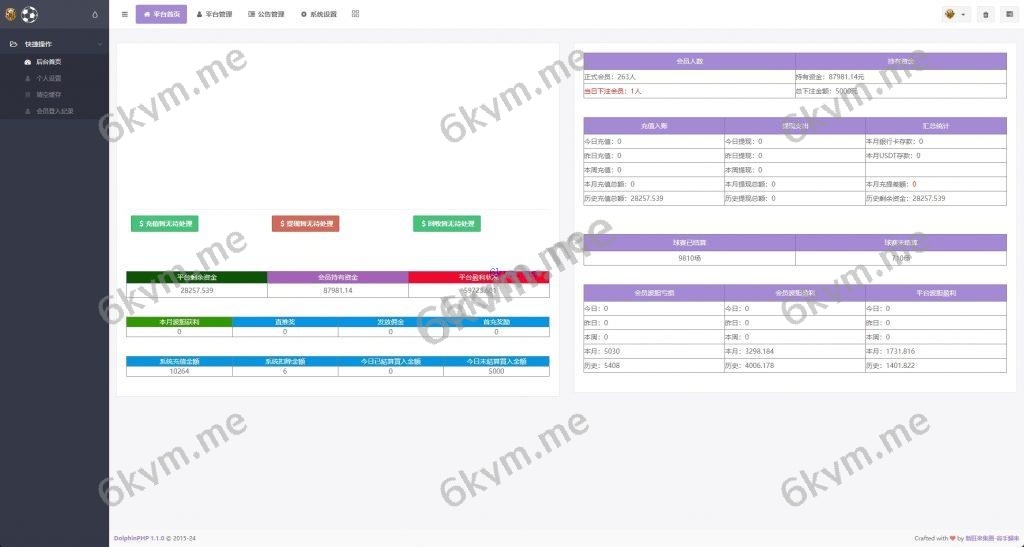
Task: Click the 系统充值金额 header
Action: coord(179,362)
